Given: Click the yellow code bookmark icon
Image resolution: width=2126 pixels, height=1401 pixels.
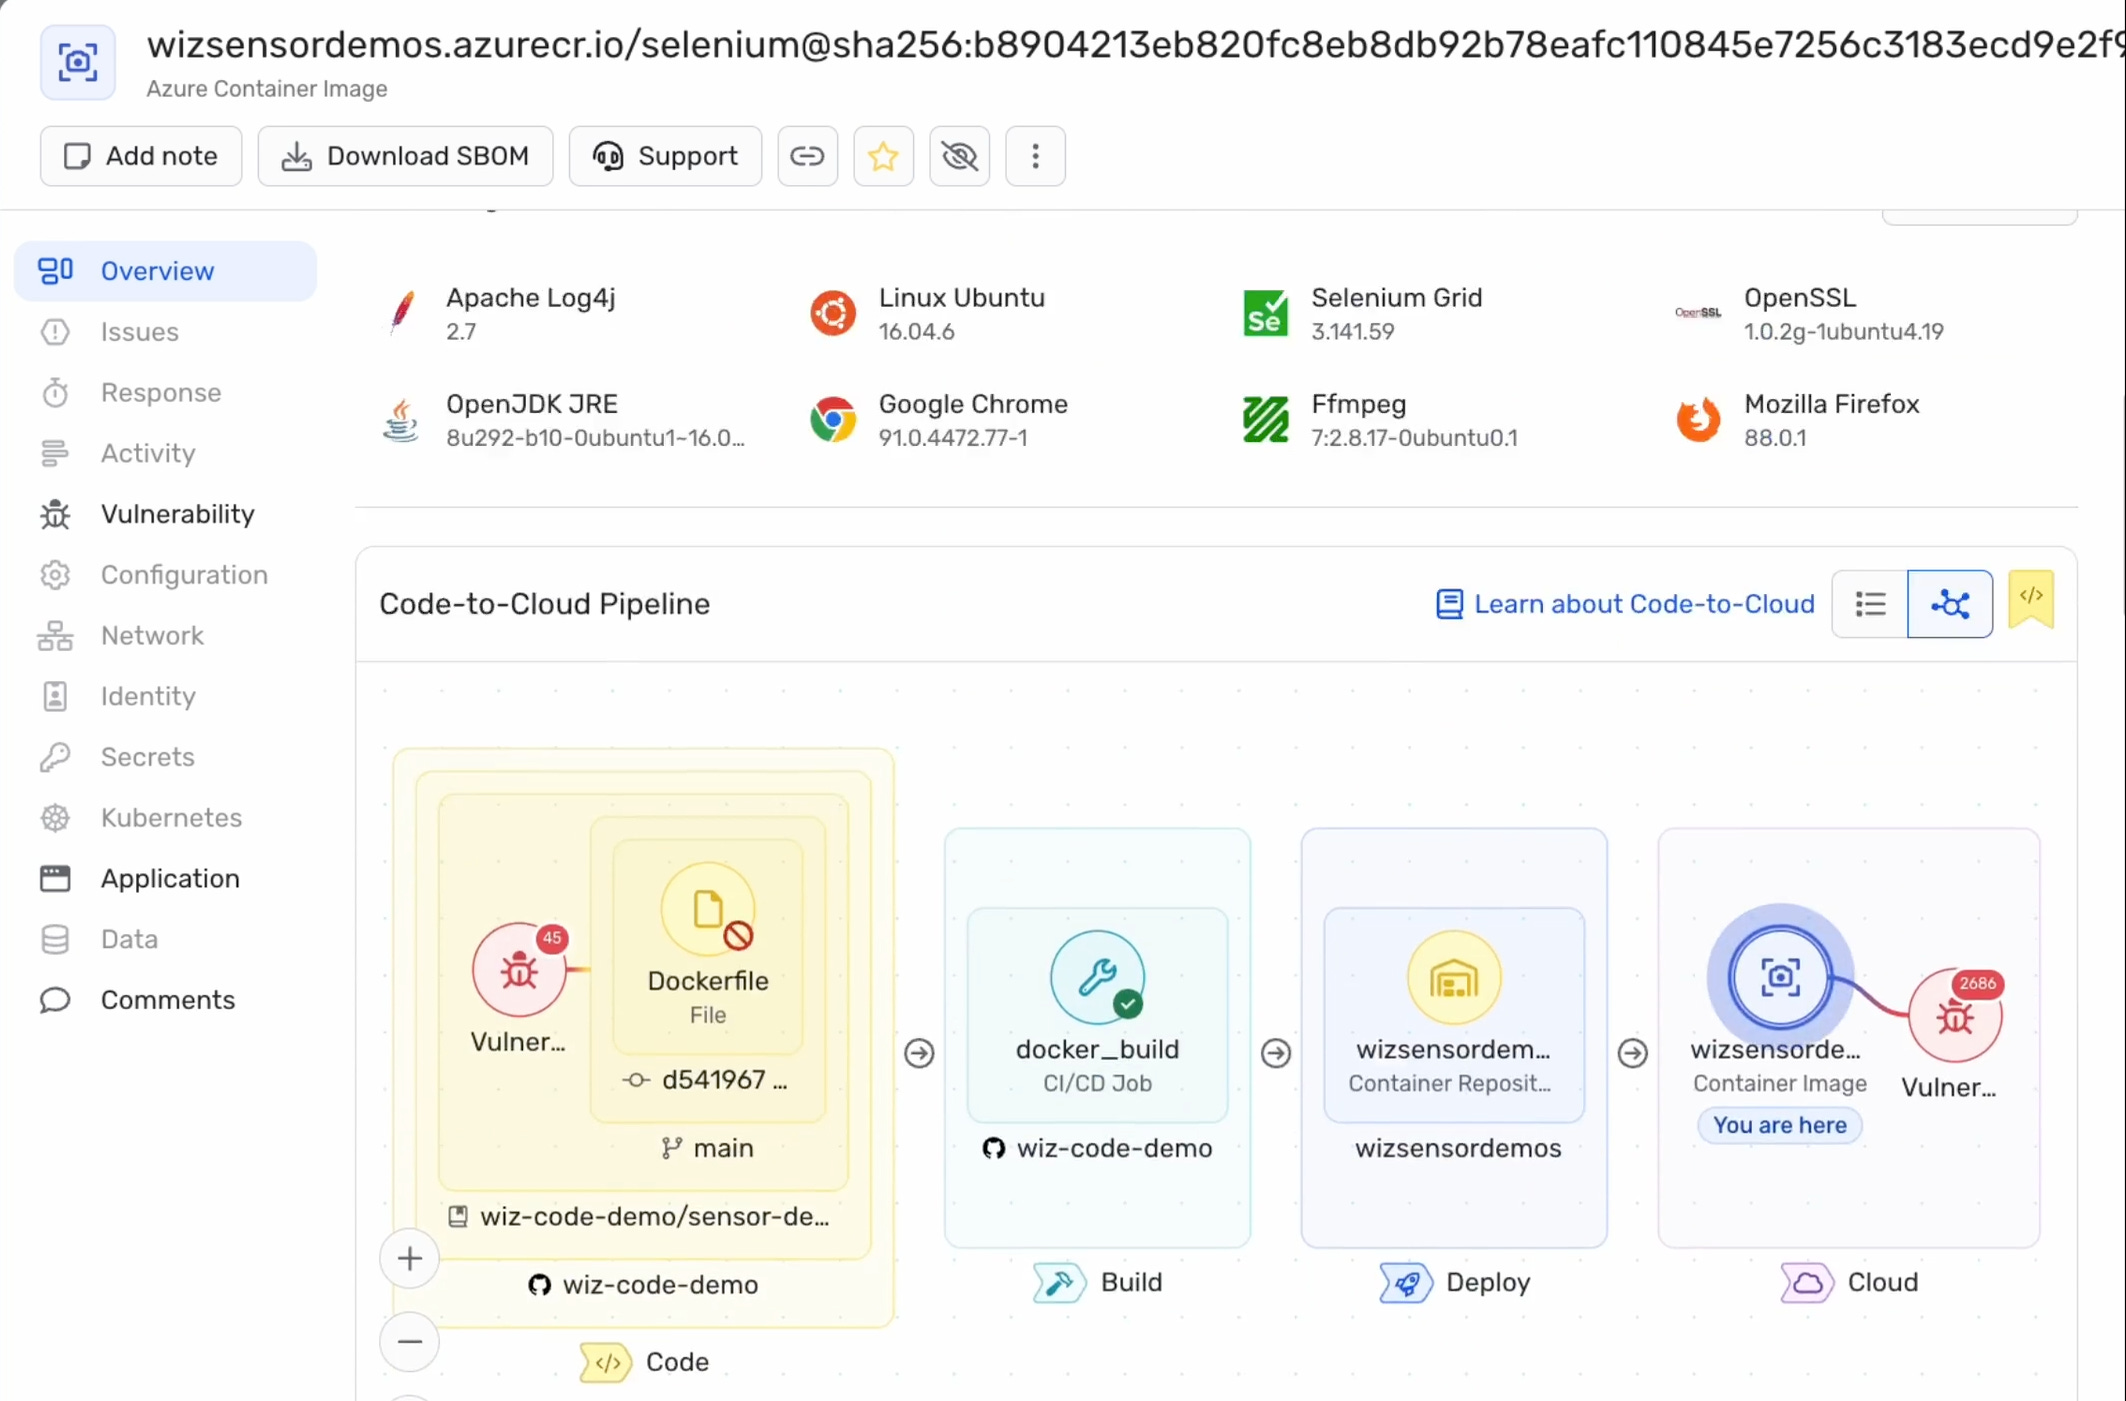Looking at the screenshot, I should coord(2030,598).
